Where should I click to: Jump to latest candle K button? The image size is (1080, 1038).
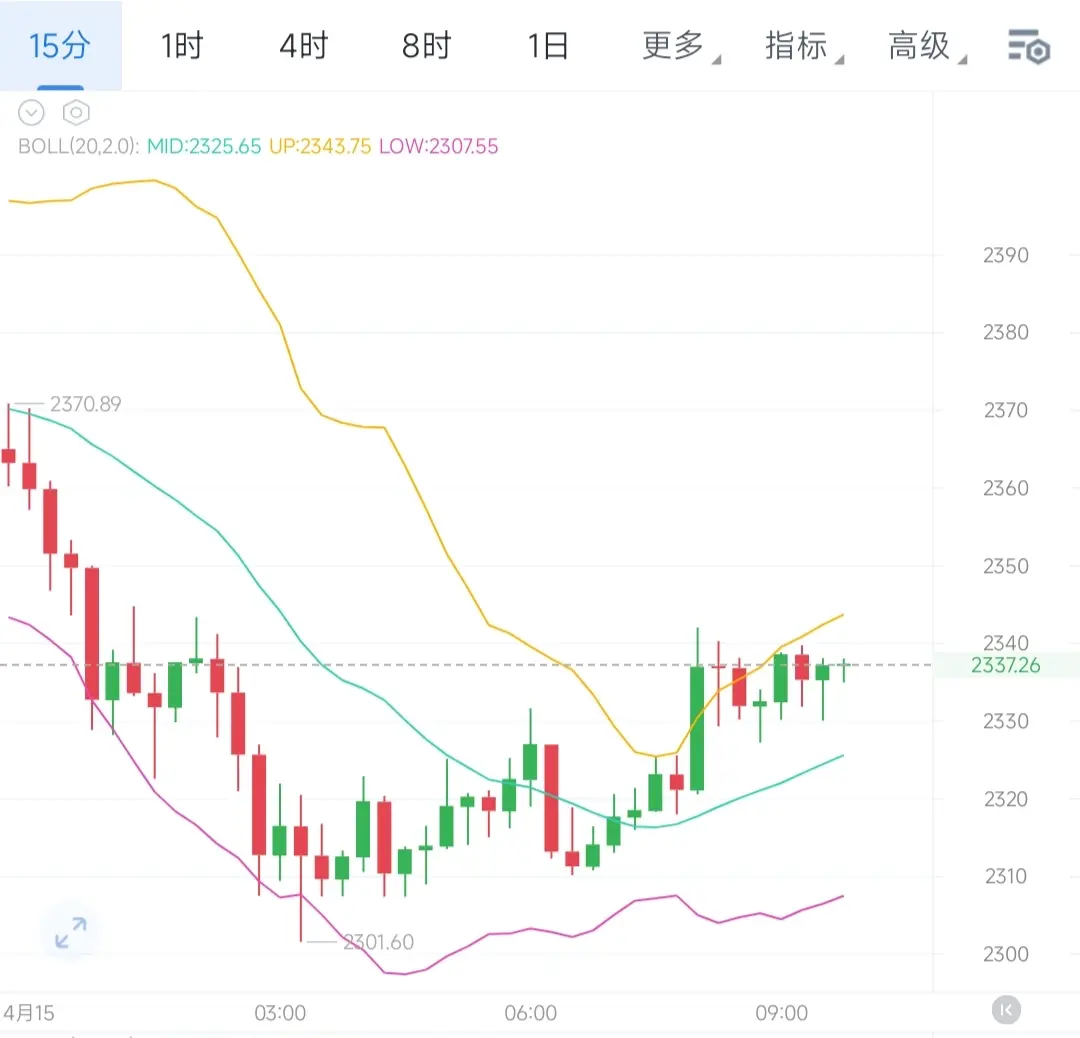[x=1006, y=1010]
